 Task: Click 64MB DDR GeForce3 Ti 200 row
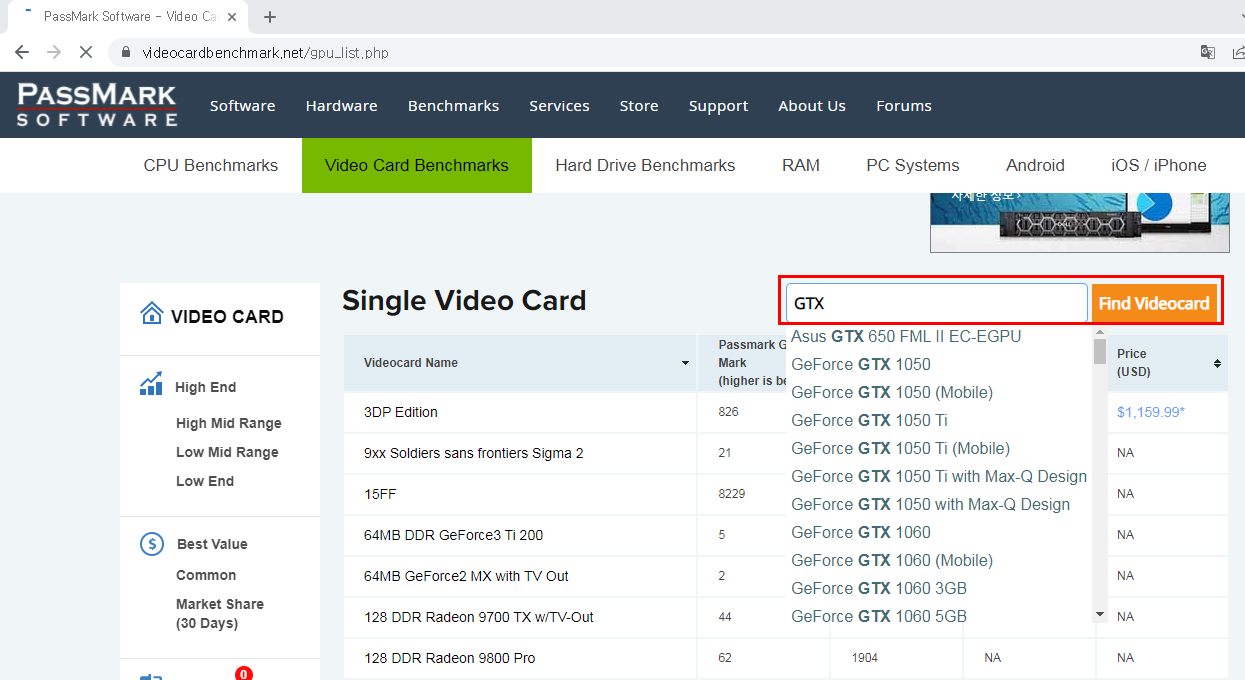coord(453,535)
